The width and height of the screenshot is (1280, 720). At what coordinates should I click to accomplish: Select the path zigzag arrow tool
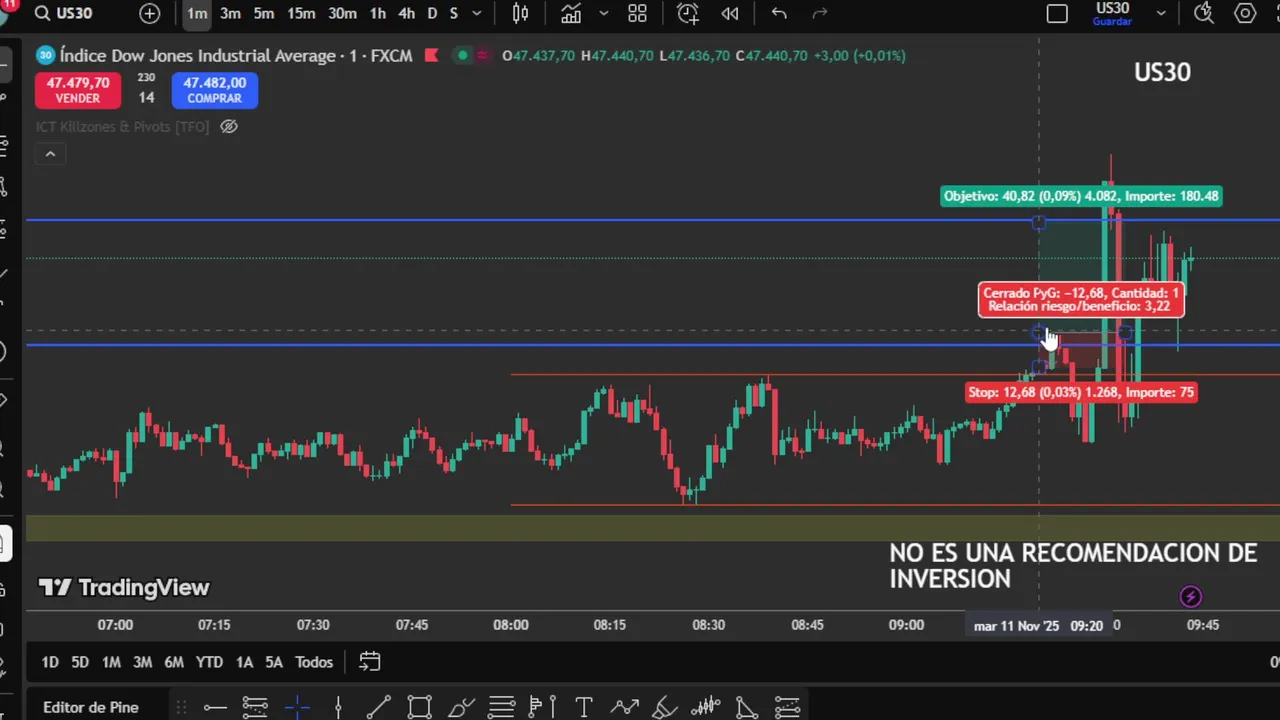coord(625,708)
